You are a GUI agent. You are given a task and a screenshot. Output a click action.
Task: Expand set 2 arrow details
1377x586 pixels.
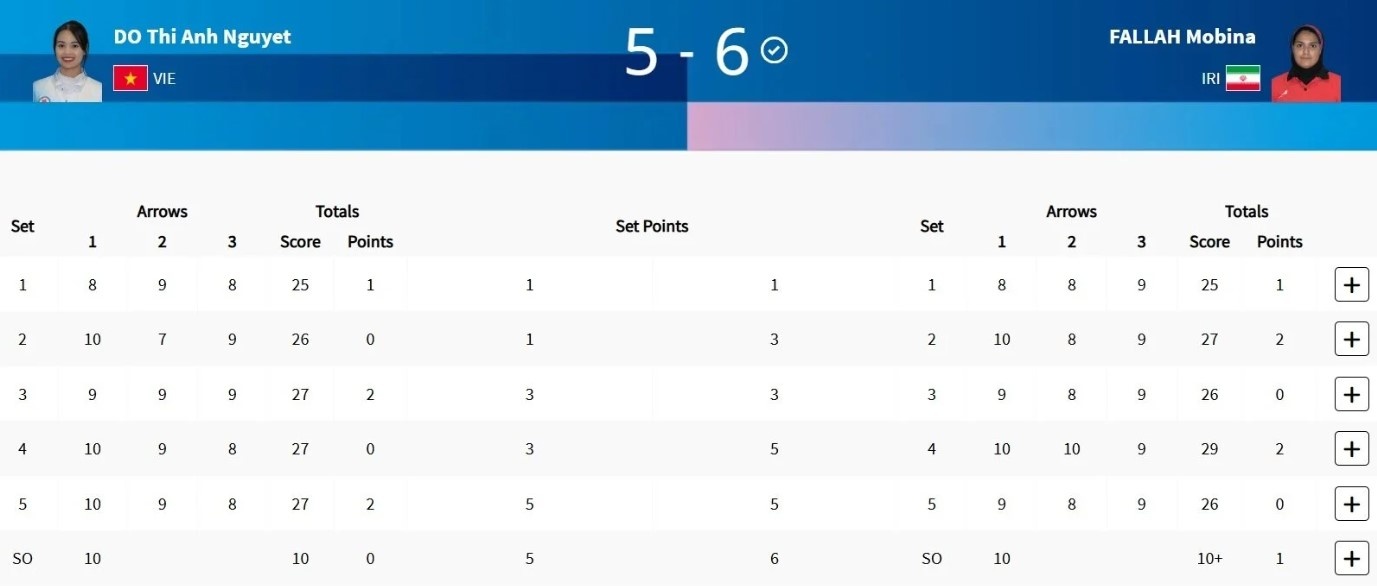click(1351, 339)
